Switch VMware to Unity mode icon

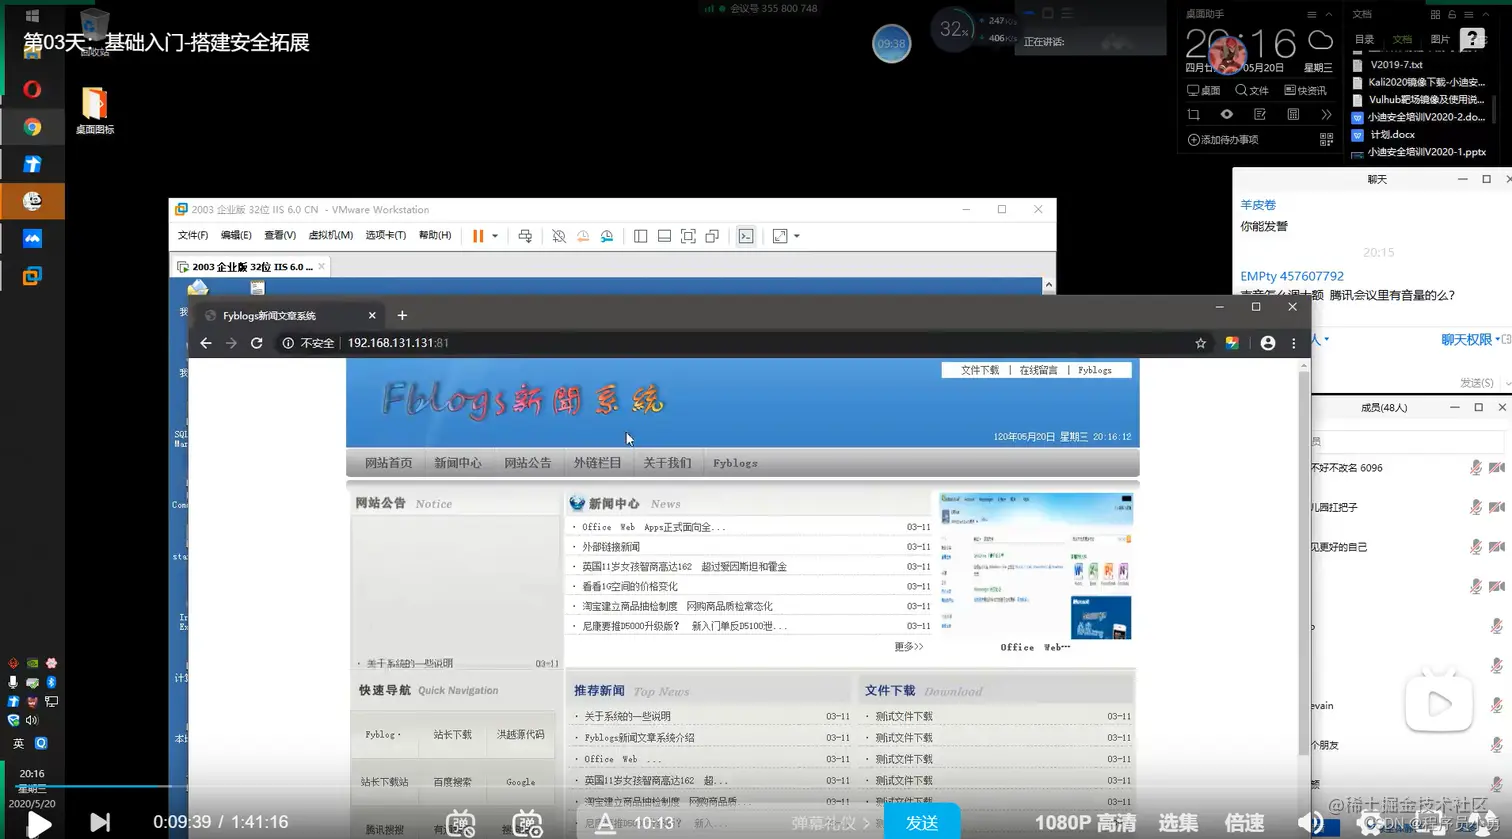(712, 236)
